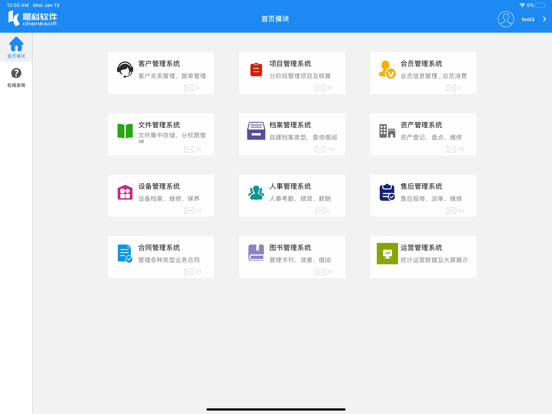This screenshot has height=414, width=552.
Task: Click the Wi-Fi status icon
Action: point(522,5)
